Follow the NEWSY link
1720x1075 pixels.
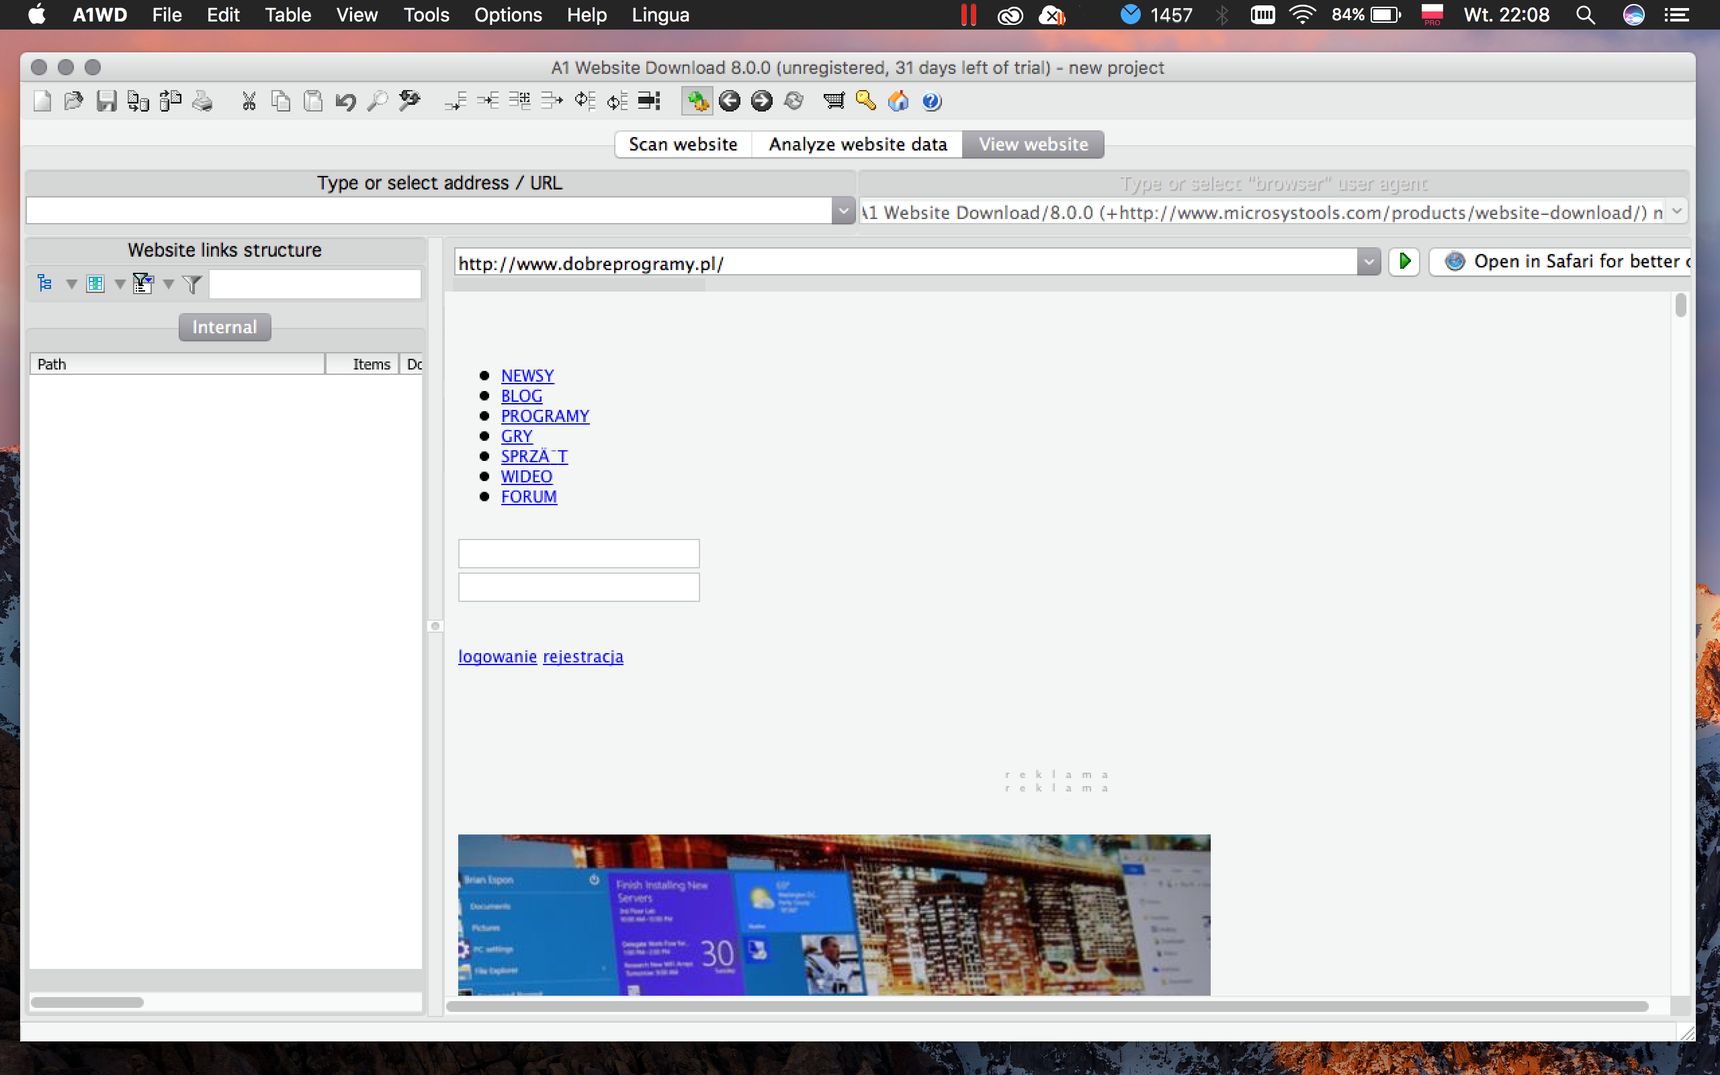(527, 376)
